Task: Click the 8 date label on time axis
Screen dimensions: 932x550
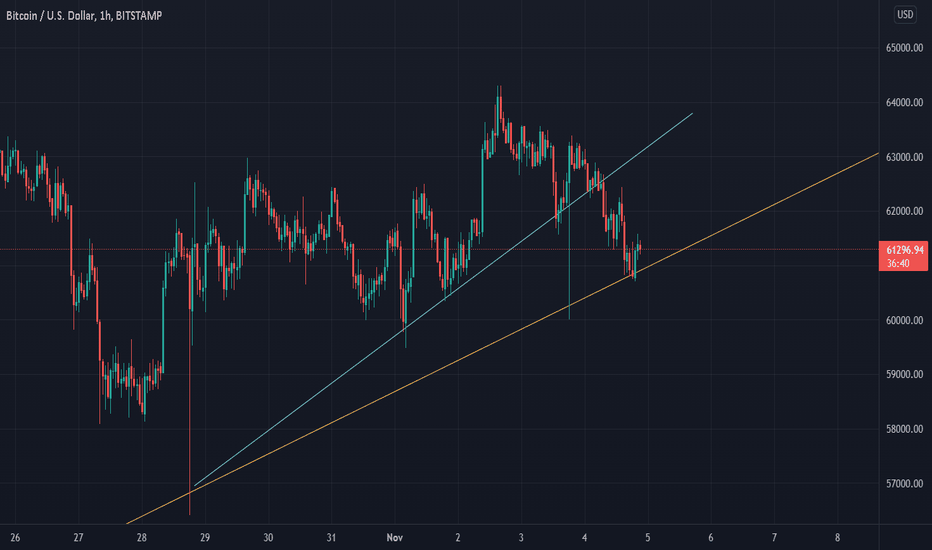Action: (x=837, y=538)
